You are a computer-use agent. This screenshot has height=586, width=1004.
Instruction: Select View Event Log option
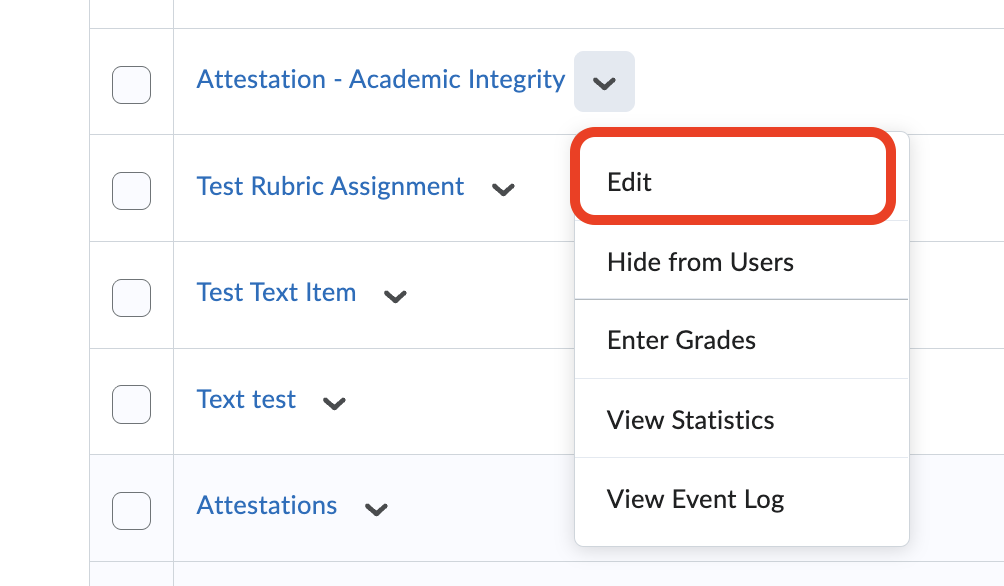[x=695, y=499]
